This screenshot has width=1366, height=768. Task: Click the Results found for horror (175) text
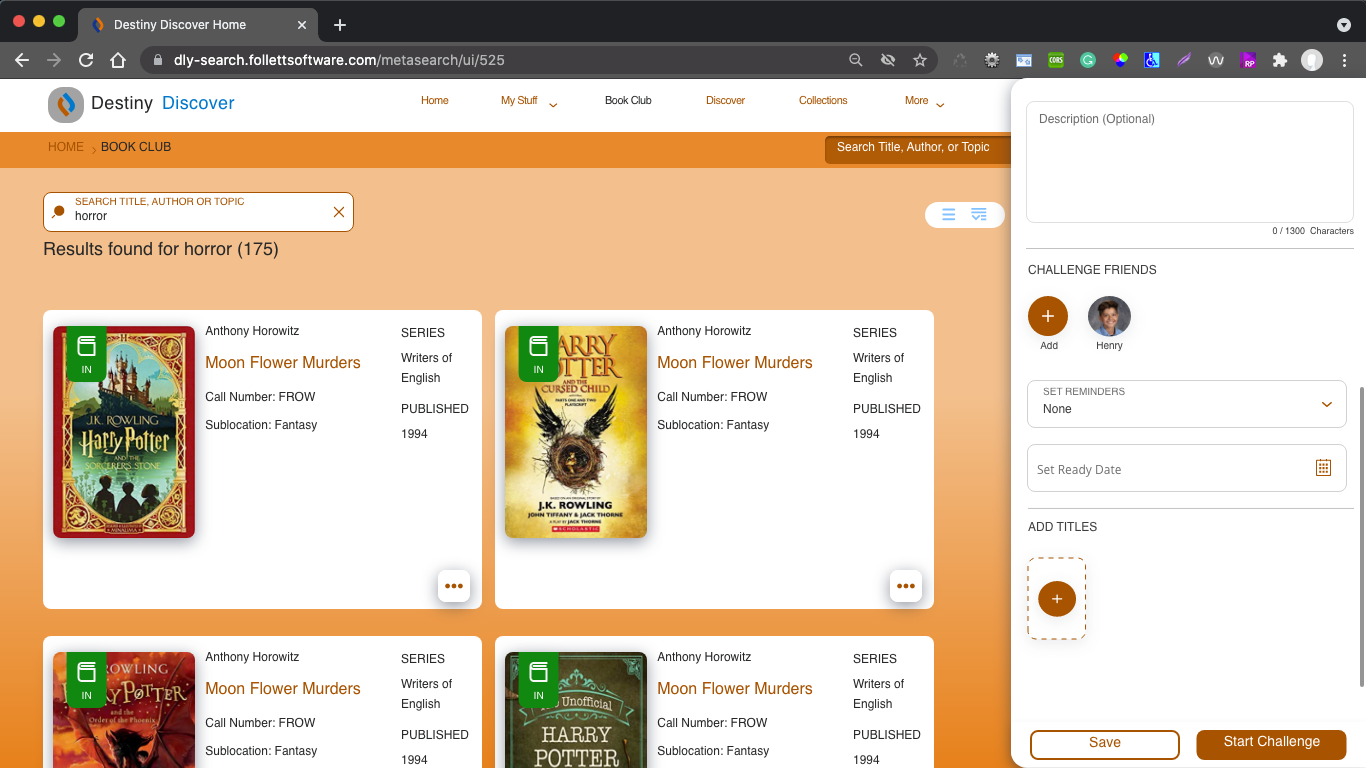pos(161,249)
